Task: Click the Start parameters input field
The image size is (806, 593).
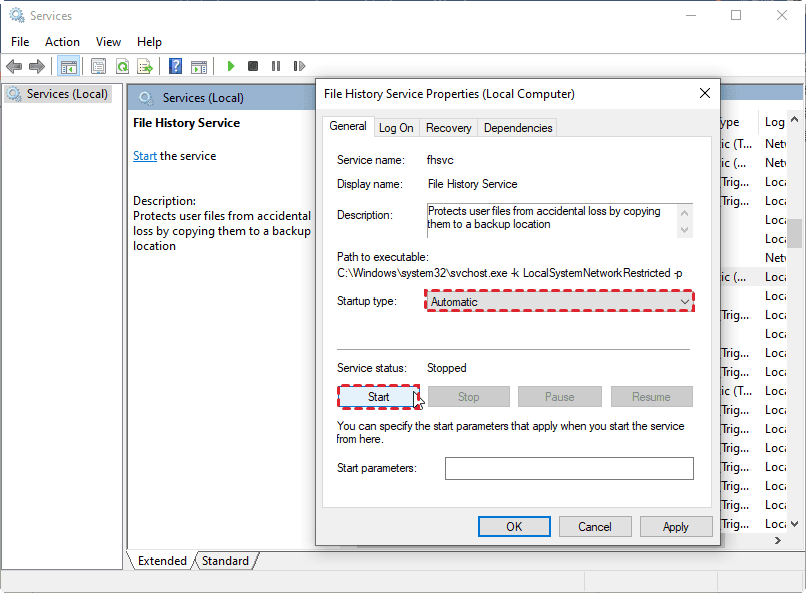Action: point(569,468)
